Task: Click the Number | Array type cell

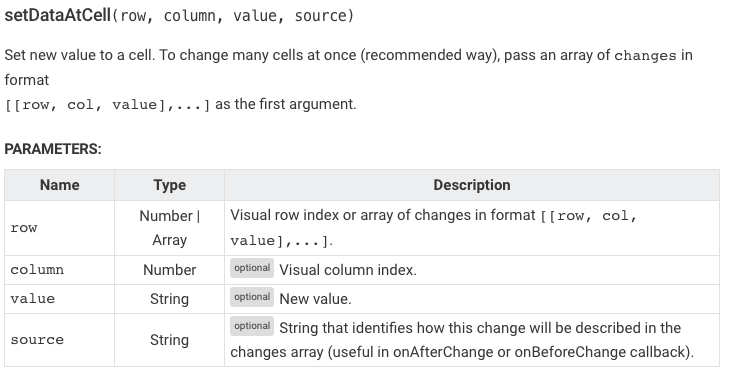Action: [169, 228]
